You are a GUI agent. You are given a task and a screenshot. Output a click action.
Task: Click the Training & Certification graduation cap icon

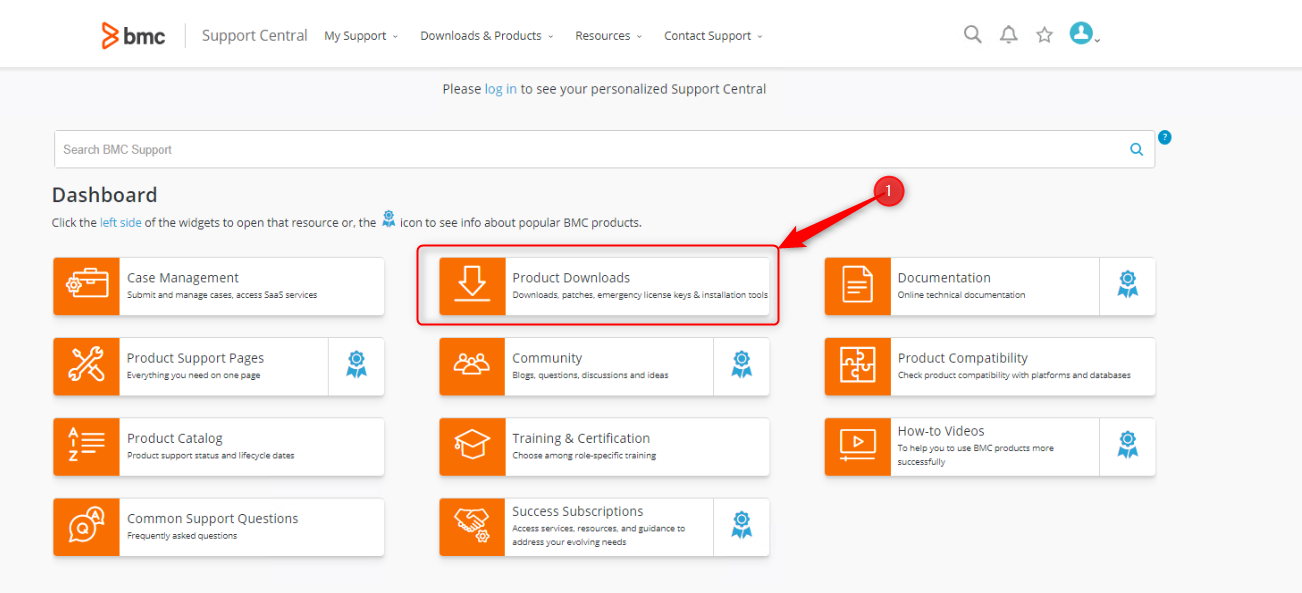[472, 447]
